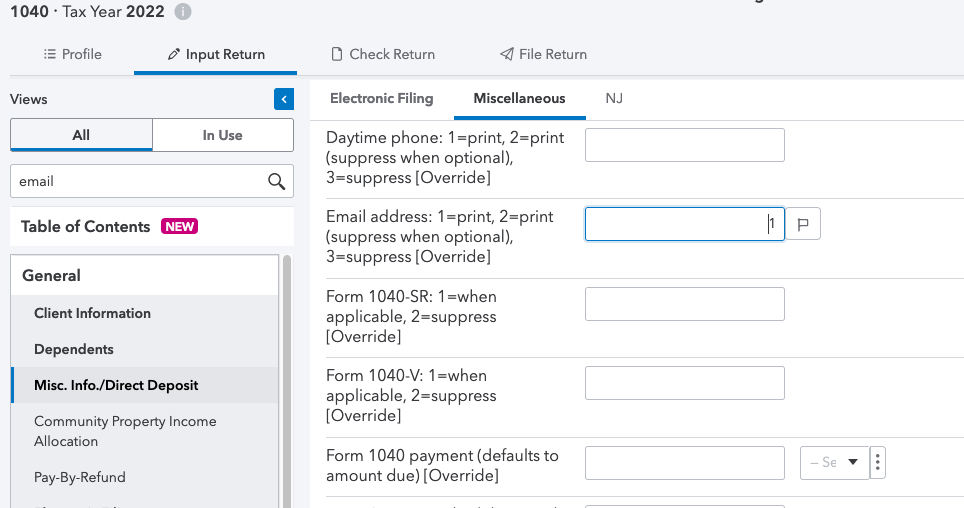Click the flag icon next to Email address field

click(803, 224)
